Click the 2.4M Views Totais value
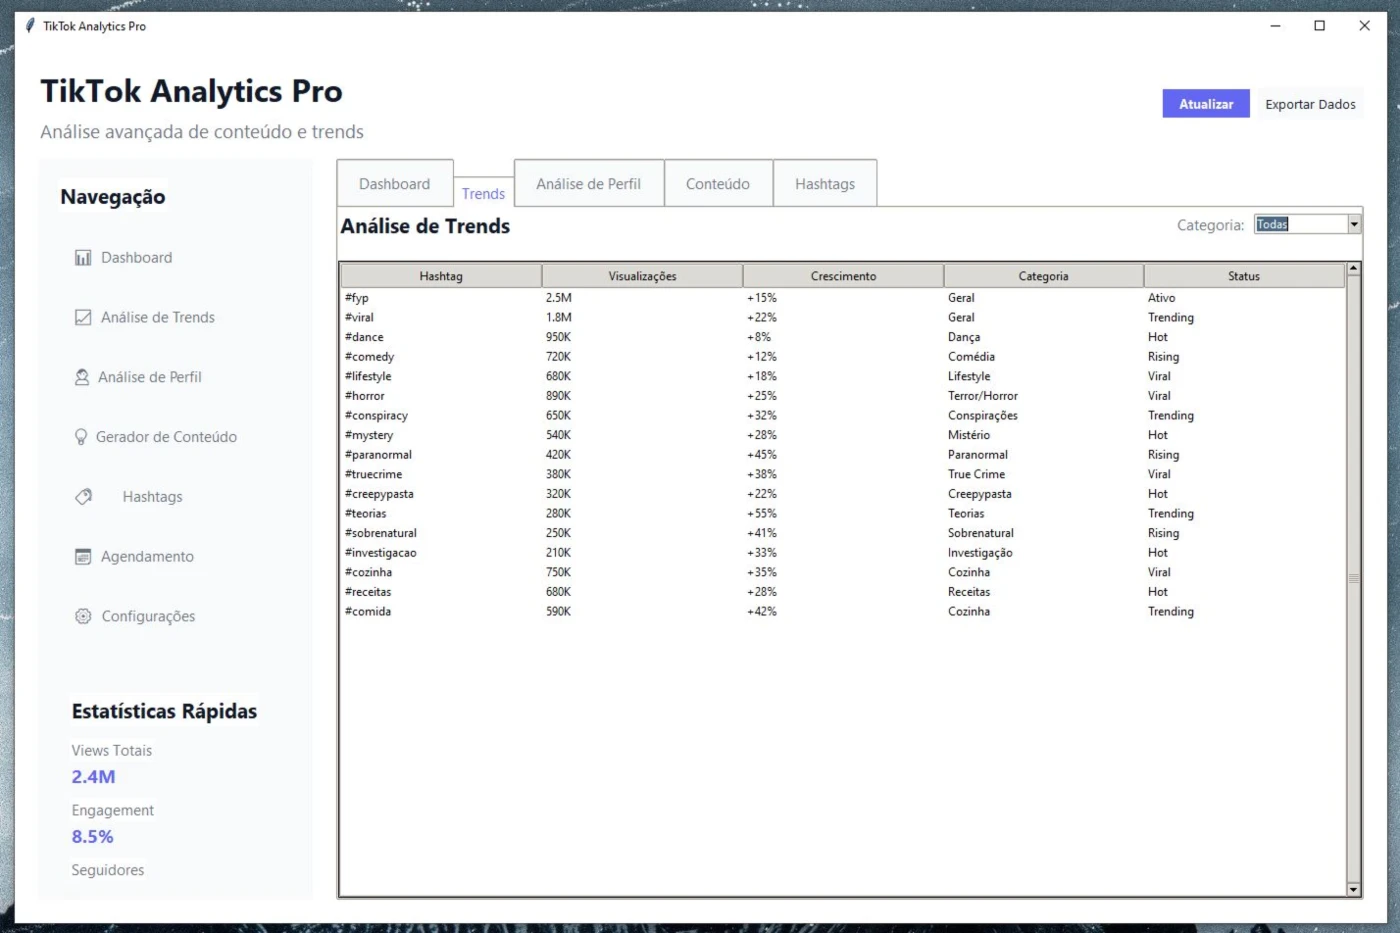Screen dimensions: 1400x933 point(93,777)
